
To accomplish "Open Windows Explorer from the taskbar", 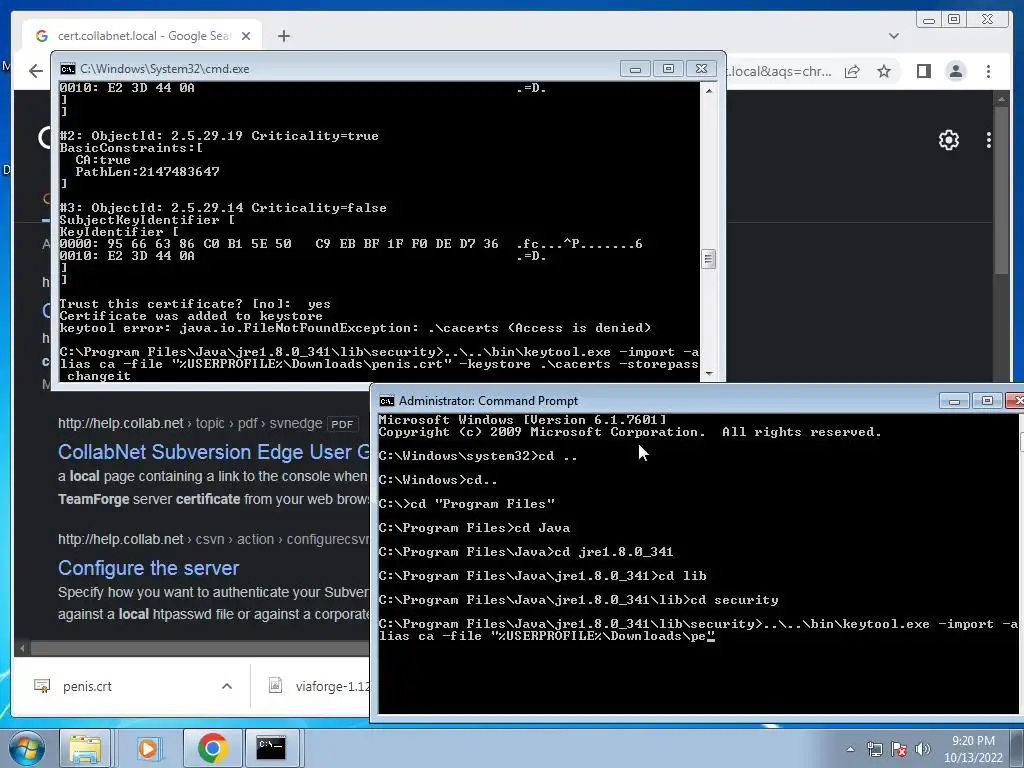I will click(x=85, y=748).
